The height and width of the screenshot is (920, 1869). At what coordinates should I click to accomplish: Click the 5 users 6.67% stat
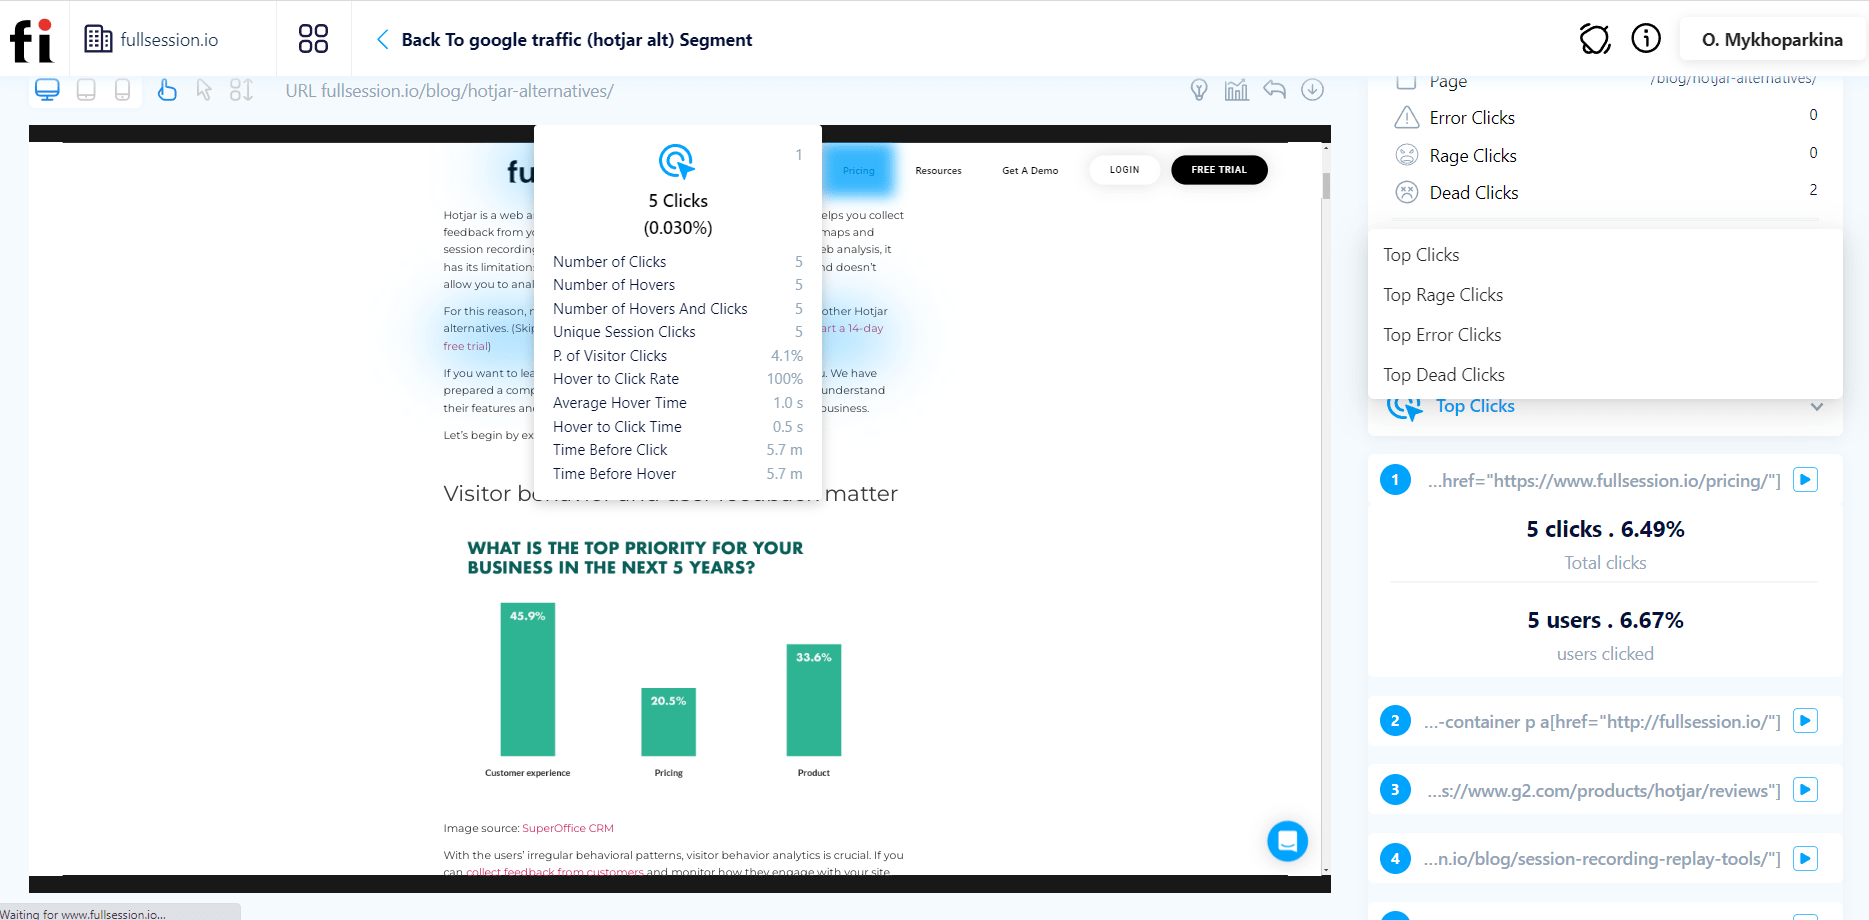coord(1605,620)
